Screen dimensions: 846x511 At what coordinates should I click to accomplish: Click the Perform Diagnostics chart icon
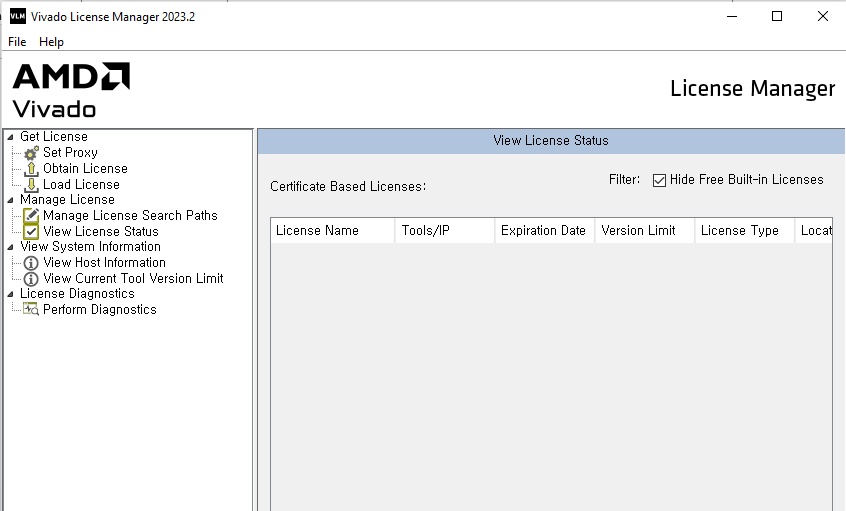31,309
